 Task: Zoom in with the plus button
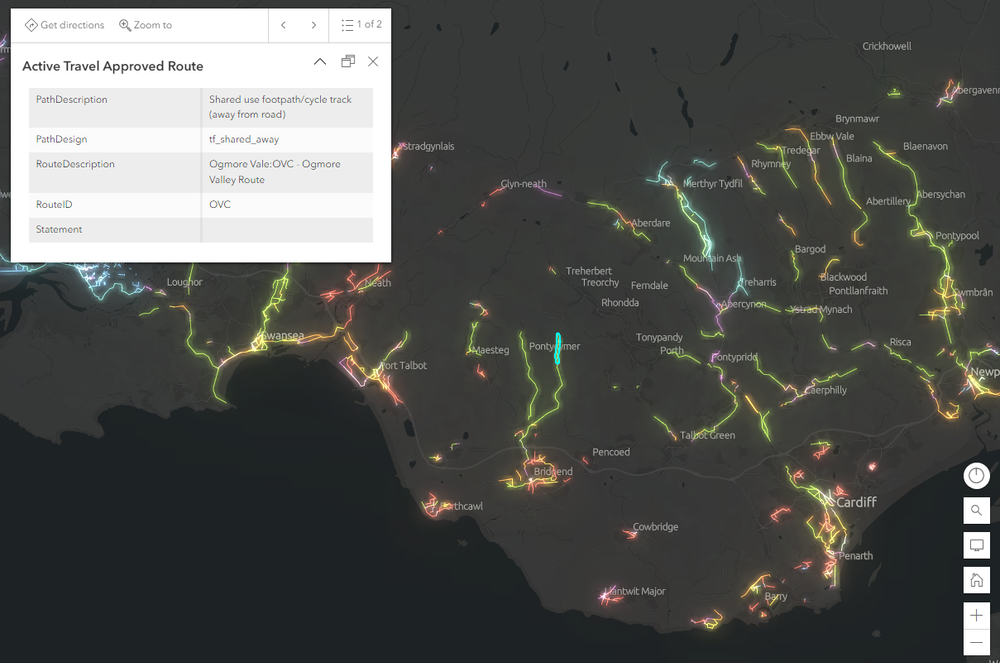pos(976,615)
